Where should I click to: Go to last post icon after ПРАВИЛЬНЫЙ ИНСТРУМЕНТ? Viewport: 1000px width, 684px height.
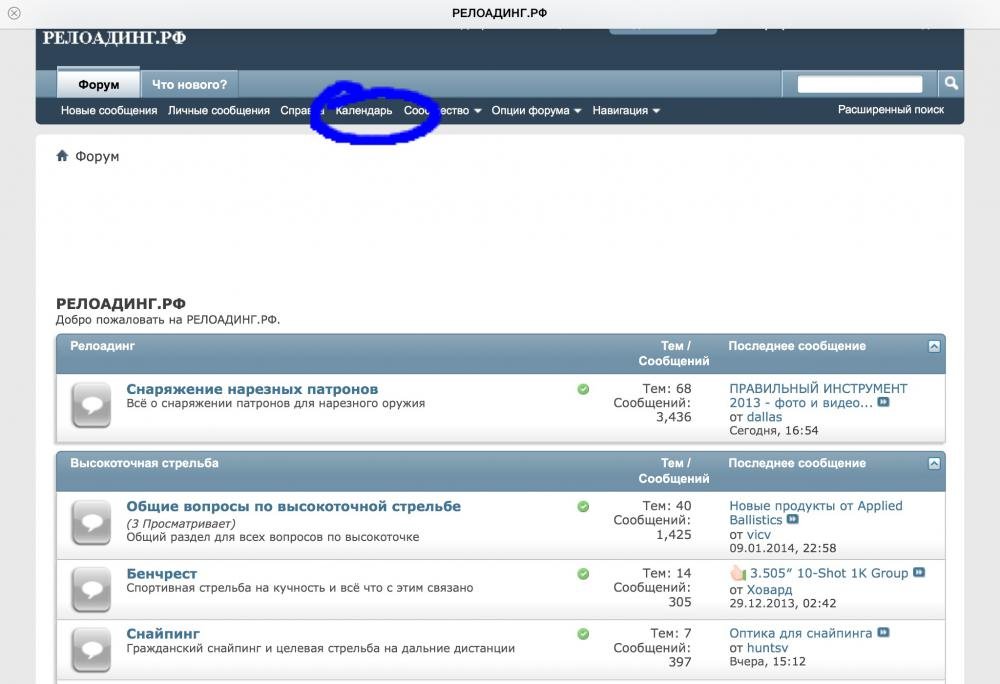pos(883,403)
